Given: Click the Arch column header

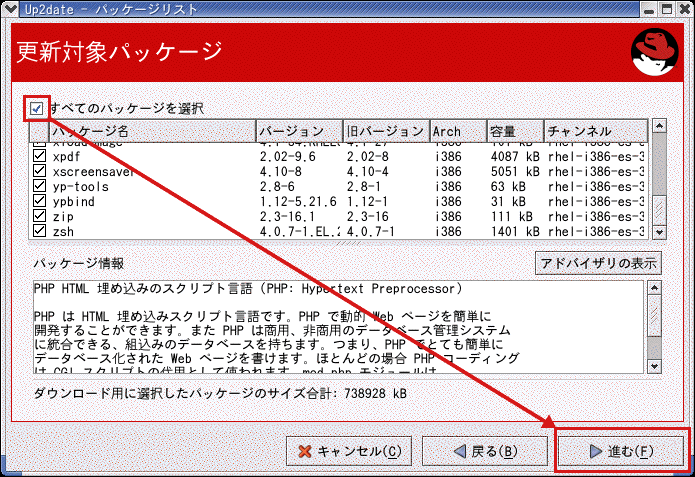Looking at the screenshot, I should (457, 131).
